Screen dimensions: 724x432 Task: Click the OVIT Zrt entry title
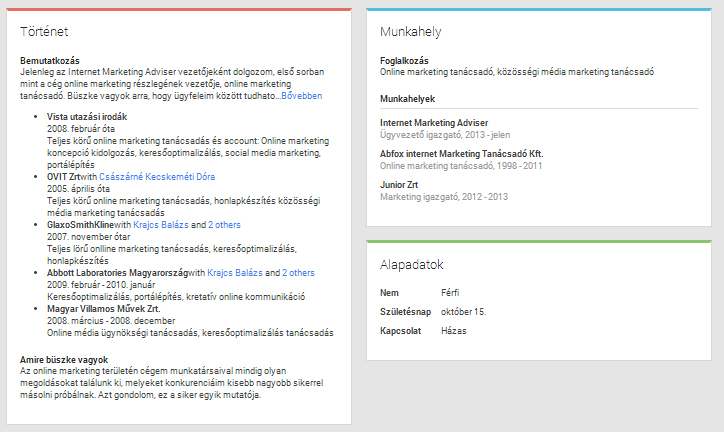(x=64, y=177)
